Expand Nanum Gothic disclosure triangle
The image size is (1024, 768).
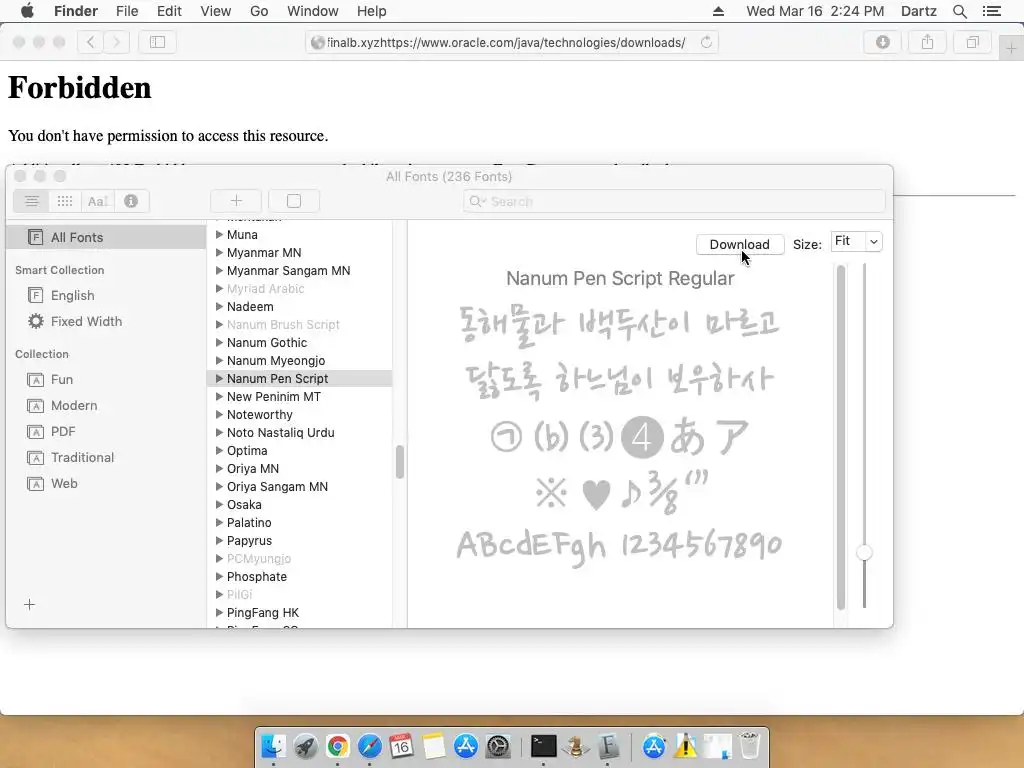coord(219,342)
